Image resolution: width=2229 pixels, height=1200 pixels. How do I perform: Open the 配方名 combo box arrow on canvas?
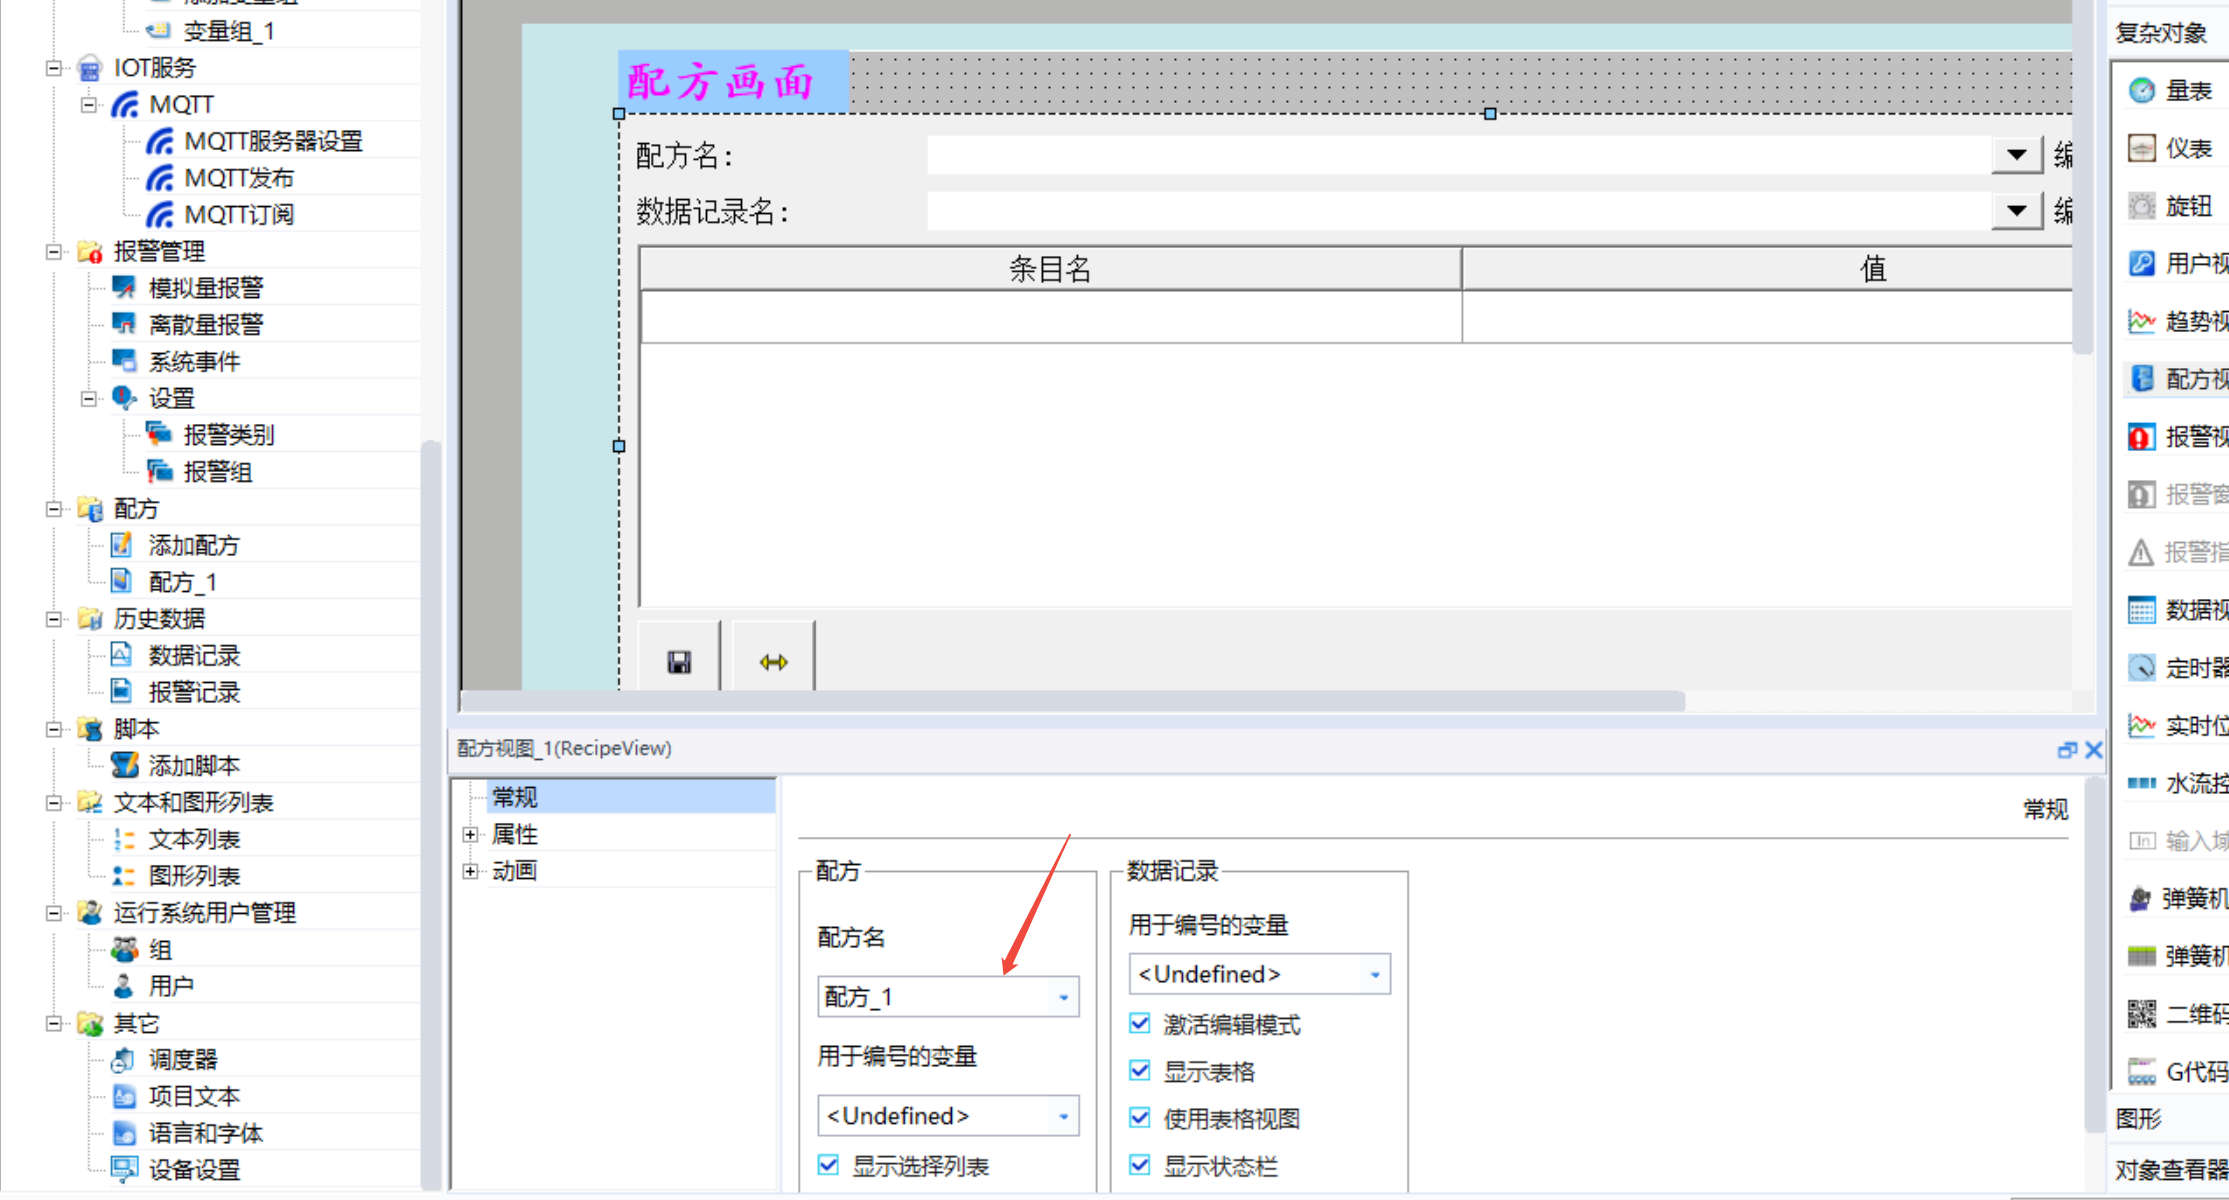[2016, 155]
